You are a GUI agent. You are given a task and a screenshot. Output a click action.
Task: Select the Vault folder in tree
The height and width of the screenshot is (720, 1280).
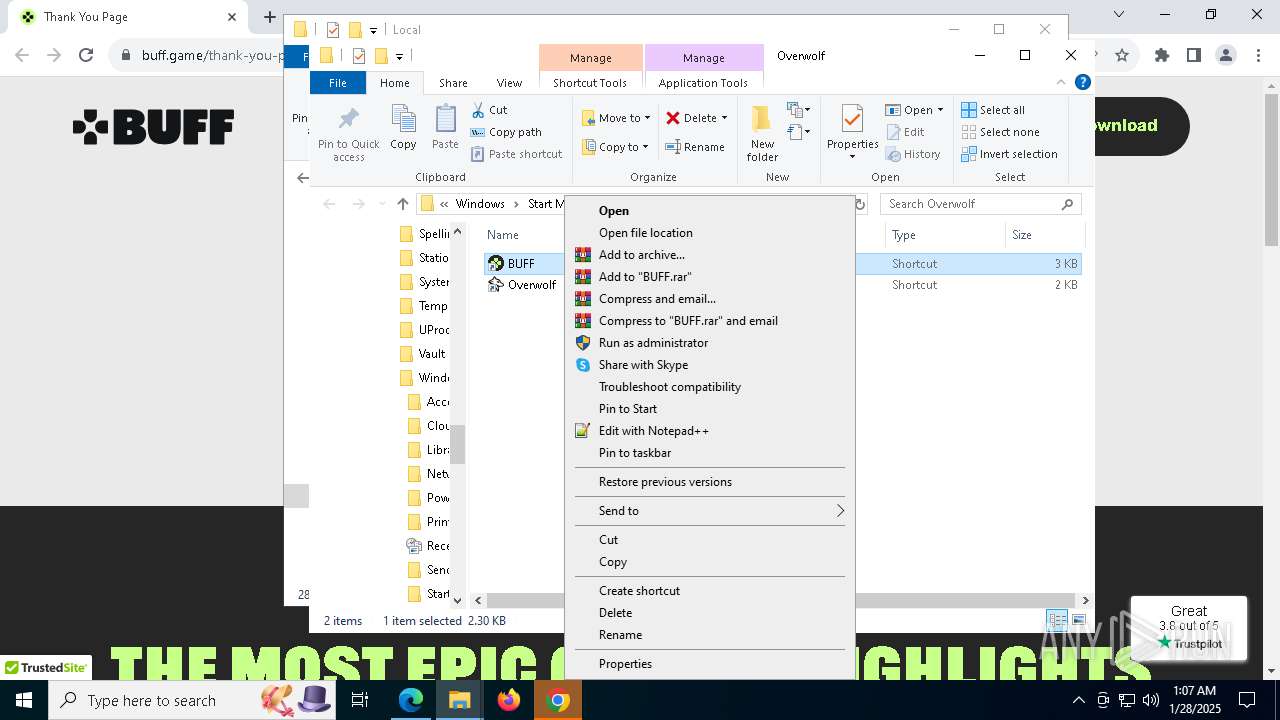[423, 354]
